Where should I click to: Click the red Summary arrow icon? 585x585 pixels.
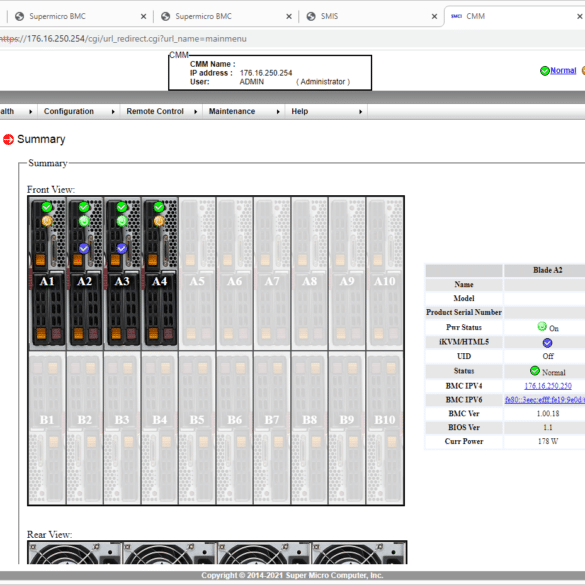coord(8,139)
